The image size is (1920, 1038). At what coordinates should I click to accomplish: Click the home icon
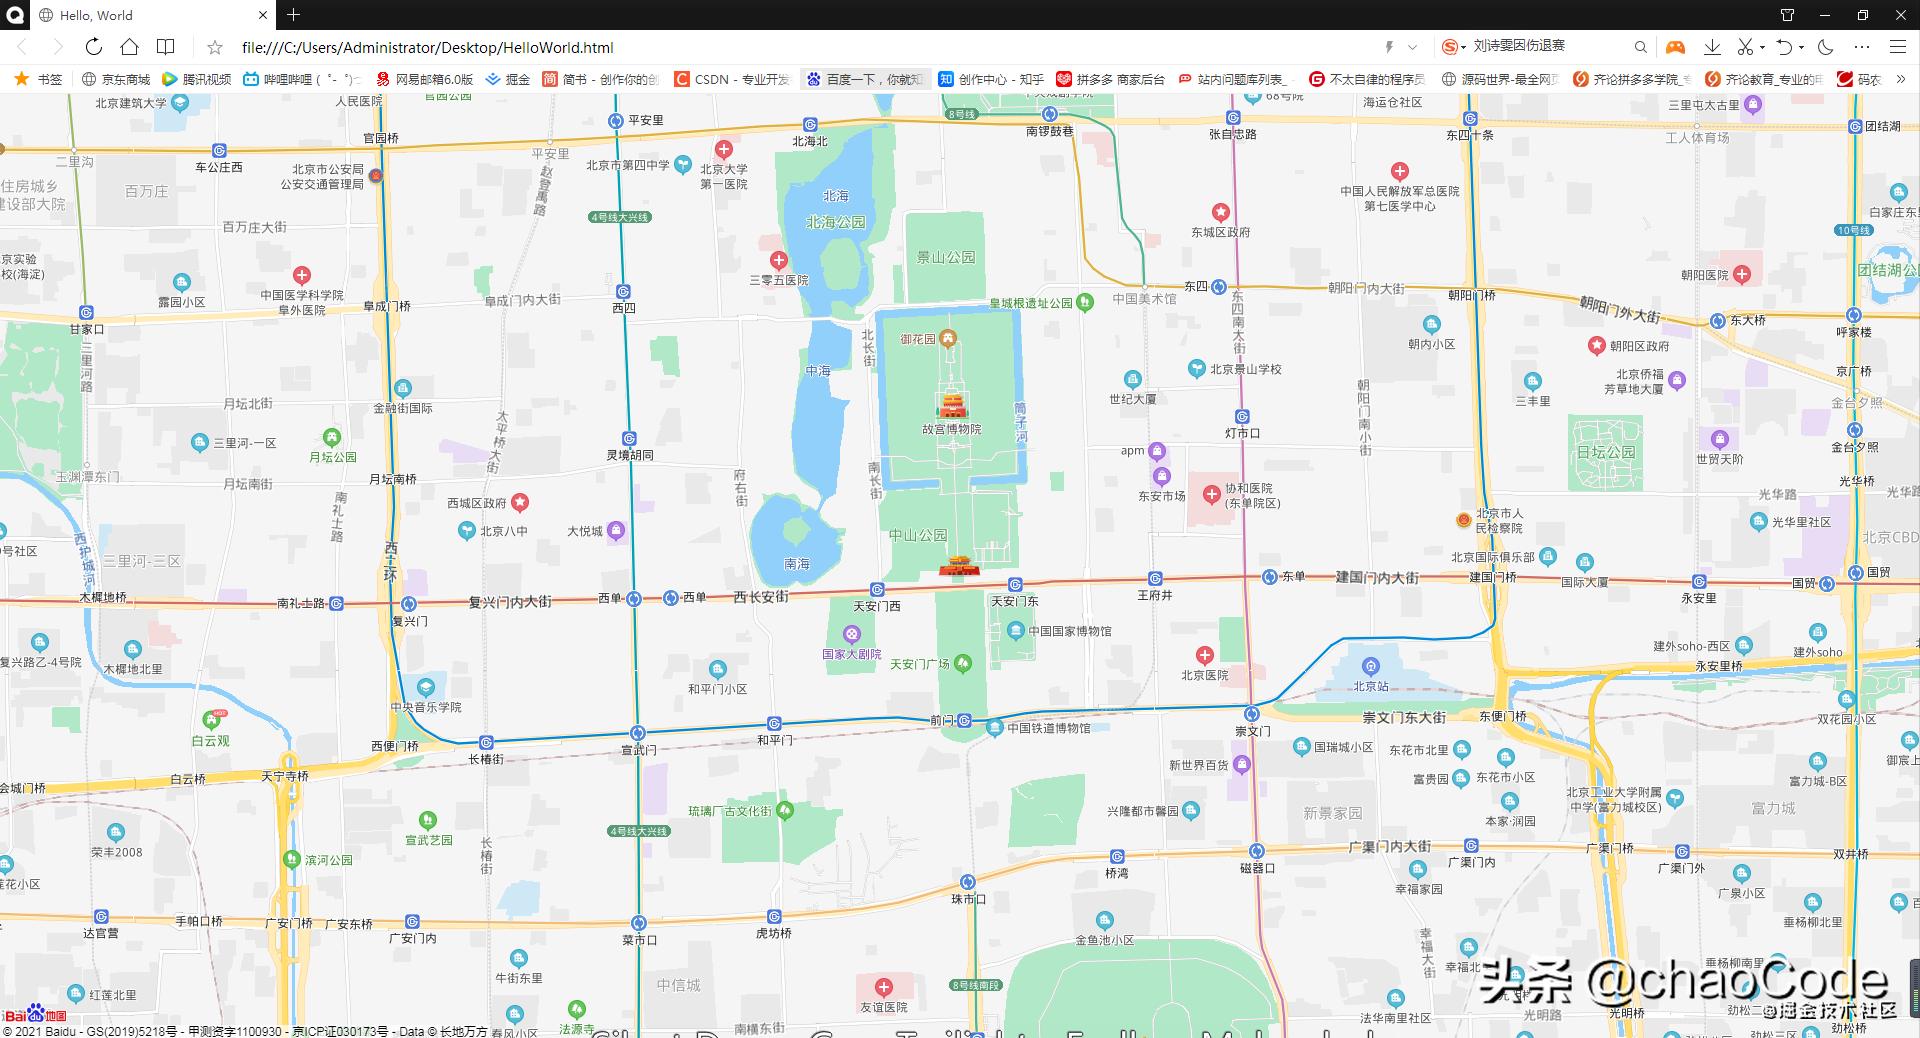(x=128, y=47)
